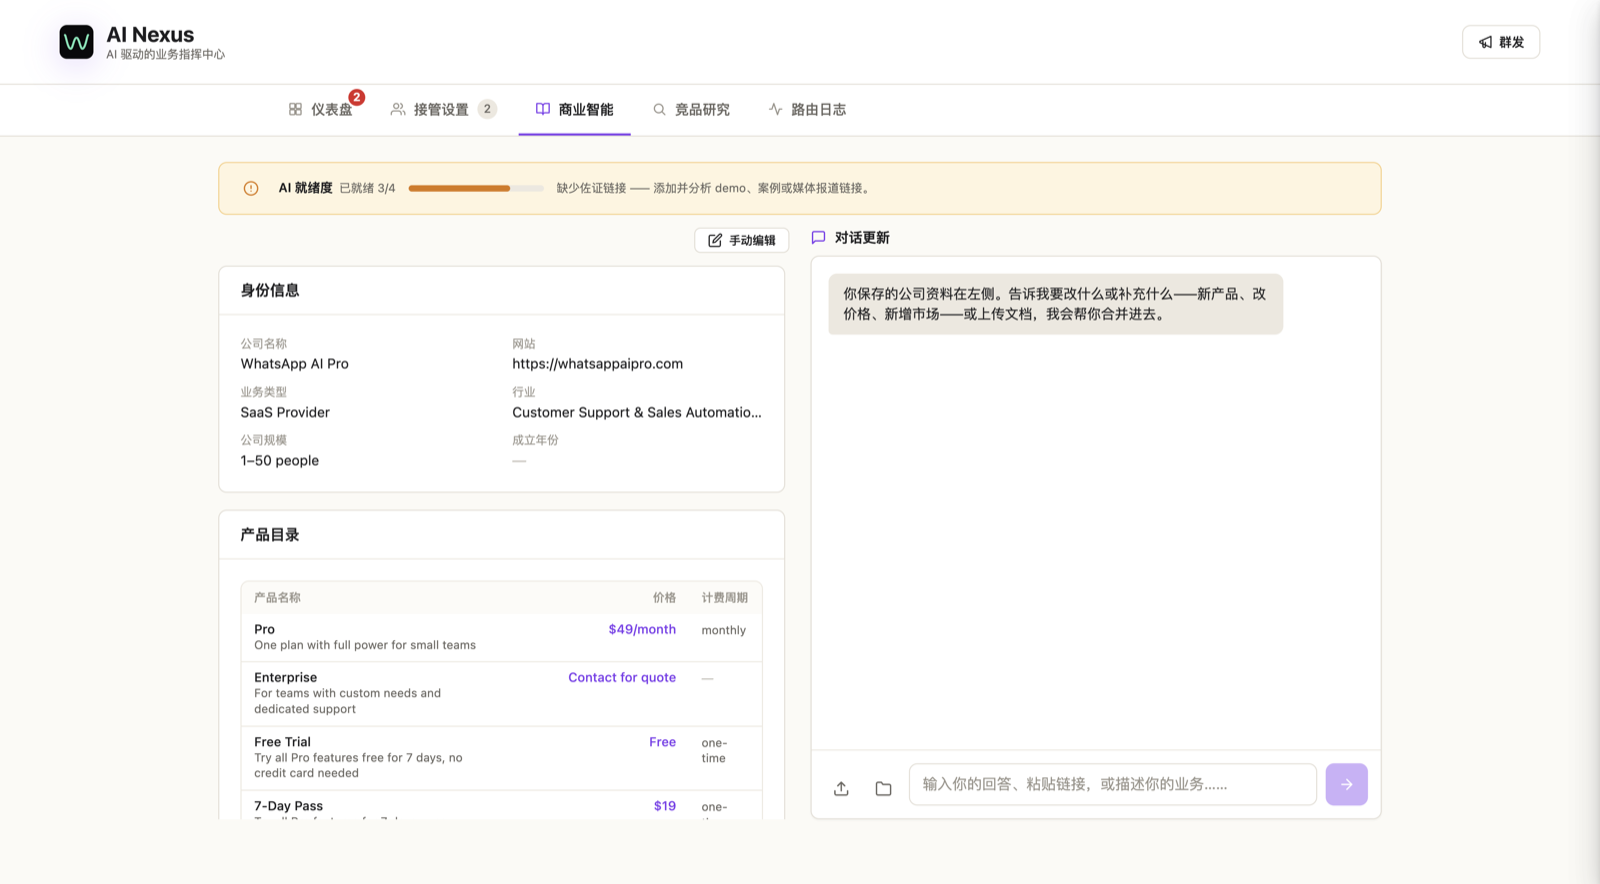This screenshot has height=884, width=1600.
Task: Click the magnifier icon of the 竞品研究 tab
Action: tap(659, 109)
